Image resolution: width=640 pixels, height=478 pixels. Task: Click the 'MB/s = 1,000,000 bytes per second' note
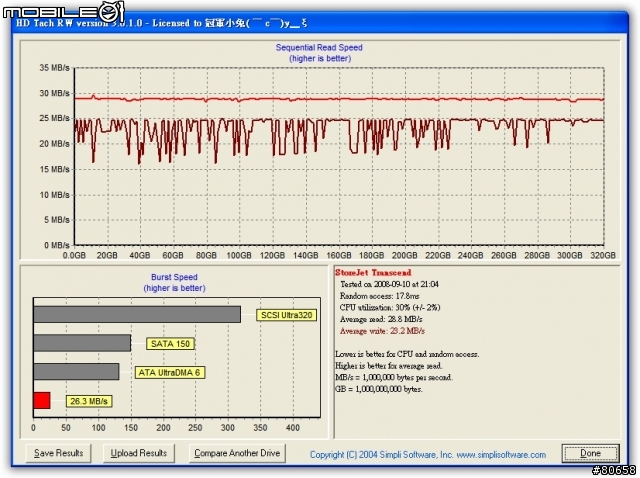pos(394,377)
